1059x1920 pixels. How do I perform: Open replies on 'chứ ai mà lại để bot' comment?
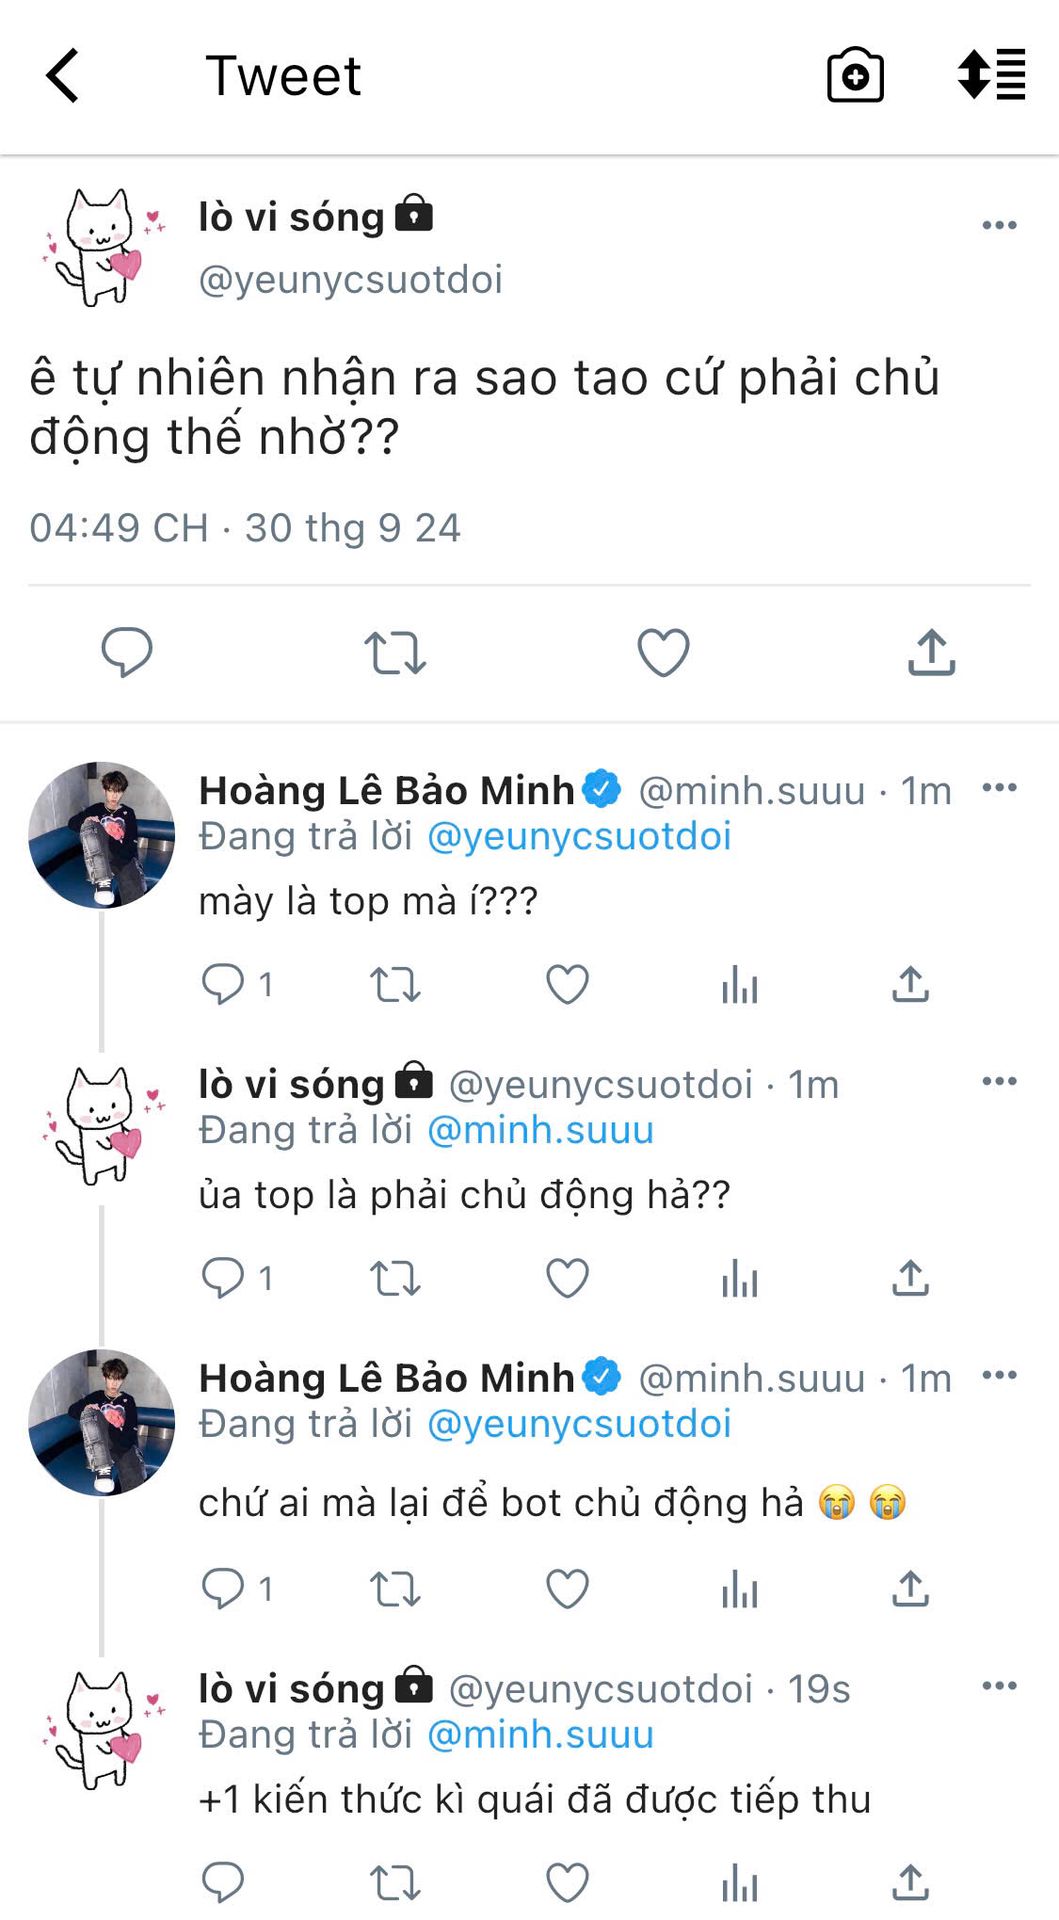223,1588
